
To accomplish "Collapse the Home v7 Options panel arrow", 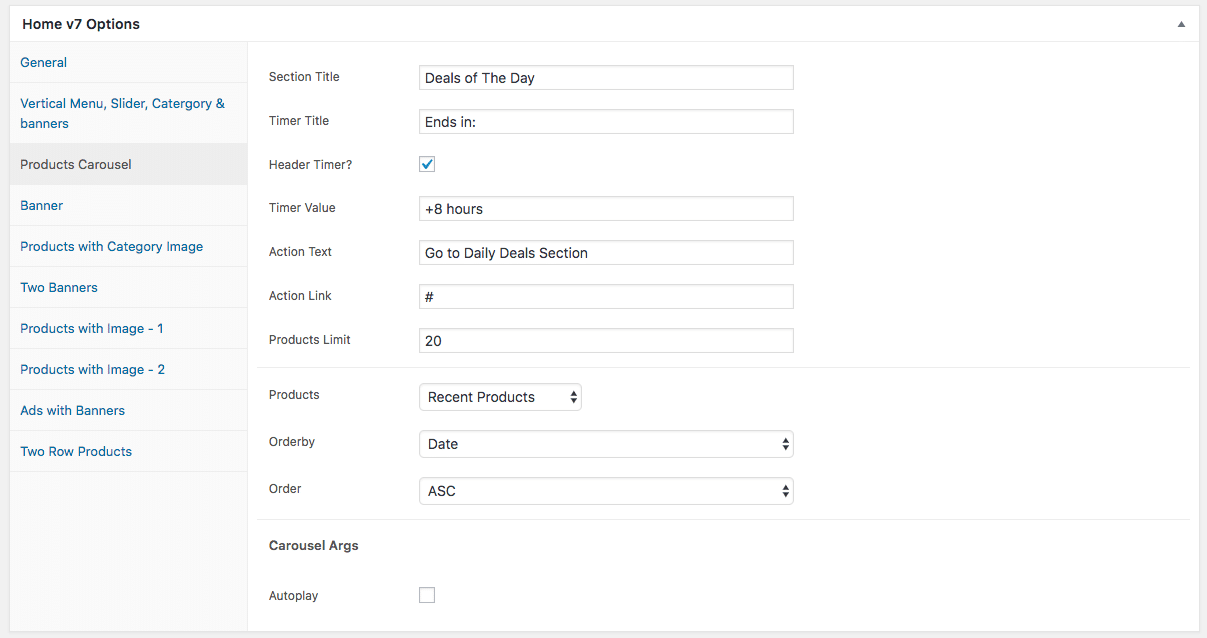I will click(1181, 24).
